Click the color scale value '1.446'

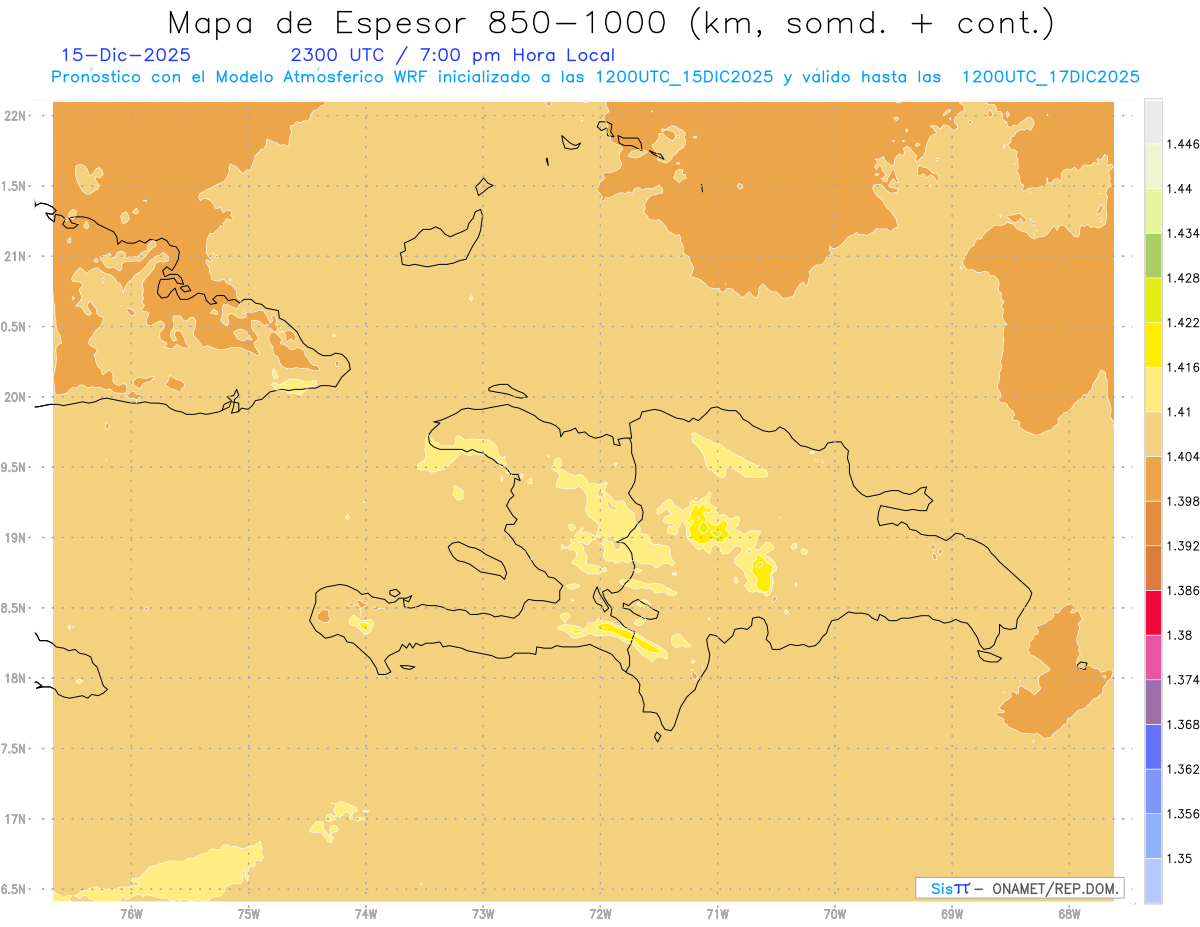[x=1183, y=144]
